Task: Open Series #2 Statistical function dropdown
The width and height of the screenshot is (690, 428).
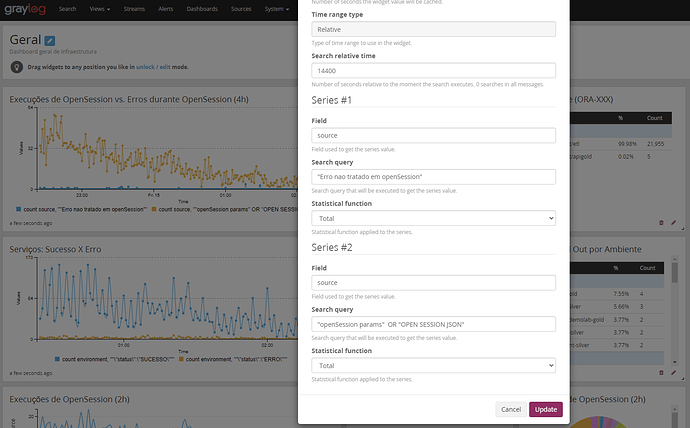Action: click(x=433, y=366)
